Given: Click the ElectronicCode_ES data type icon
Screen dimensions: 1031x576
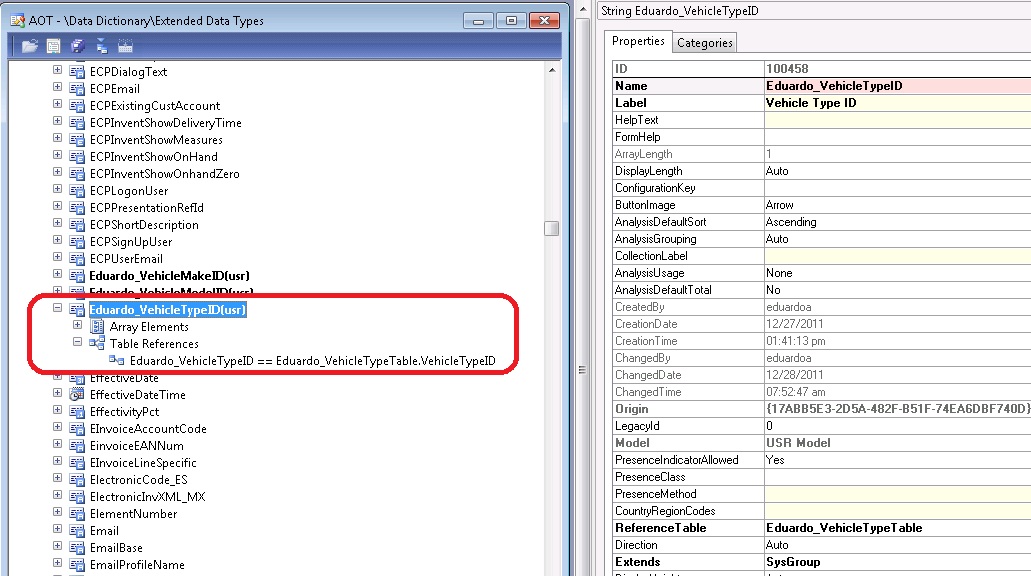Looking at the screenshot, I should point(77,480).
